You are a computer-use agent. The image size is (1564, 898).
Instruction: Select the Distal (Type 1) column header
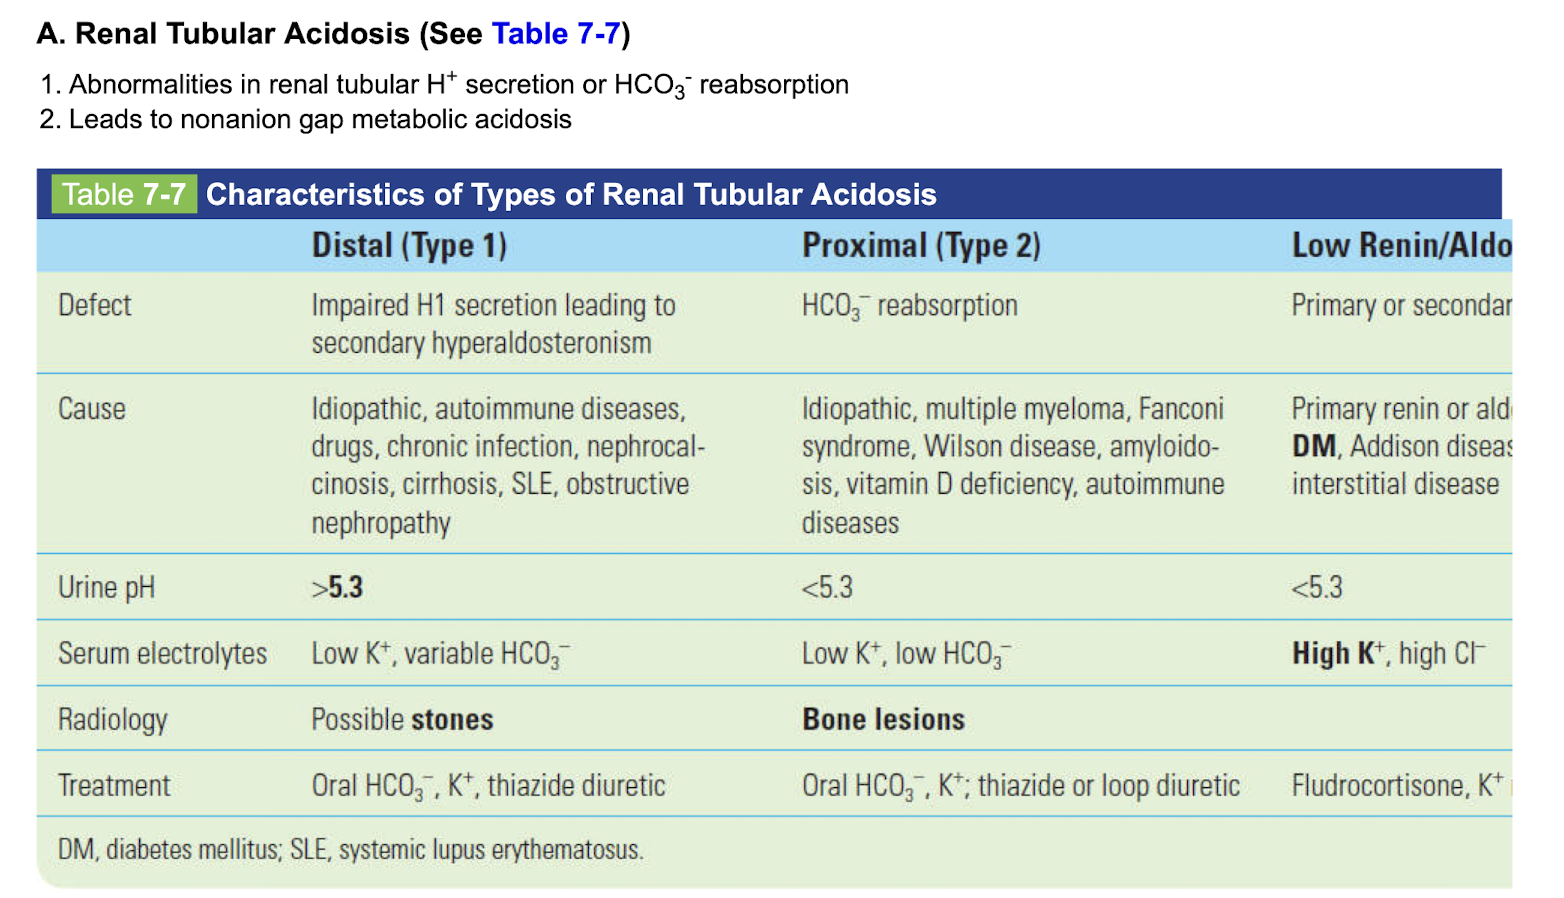point(409,246)
